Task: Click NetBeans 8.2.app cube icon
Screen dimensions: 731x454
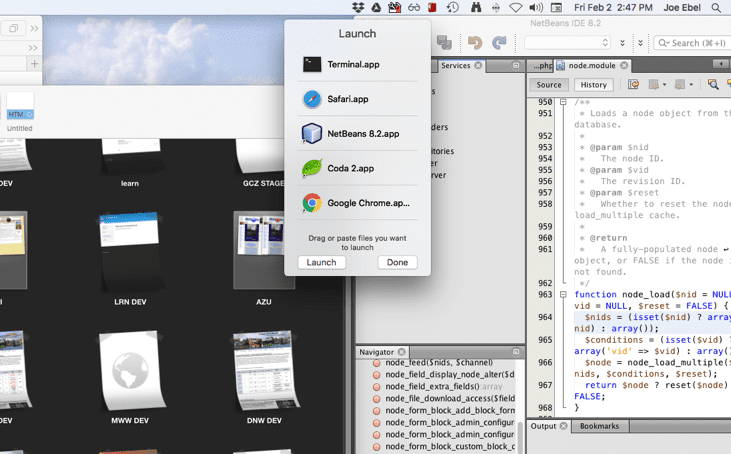Action: 312,133
